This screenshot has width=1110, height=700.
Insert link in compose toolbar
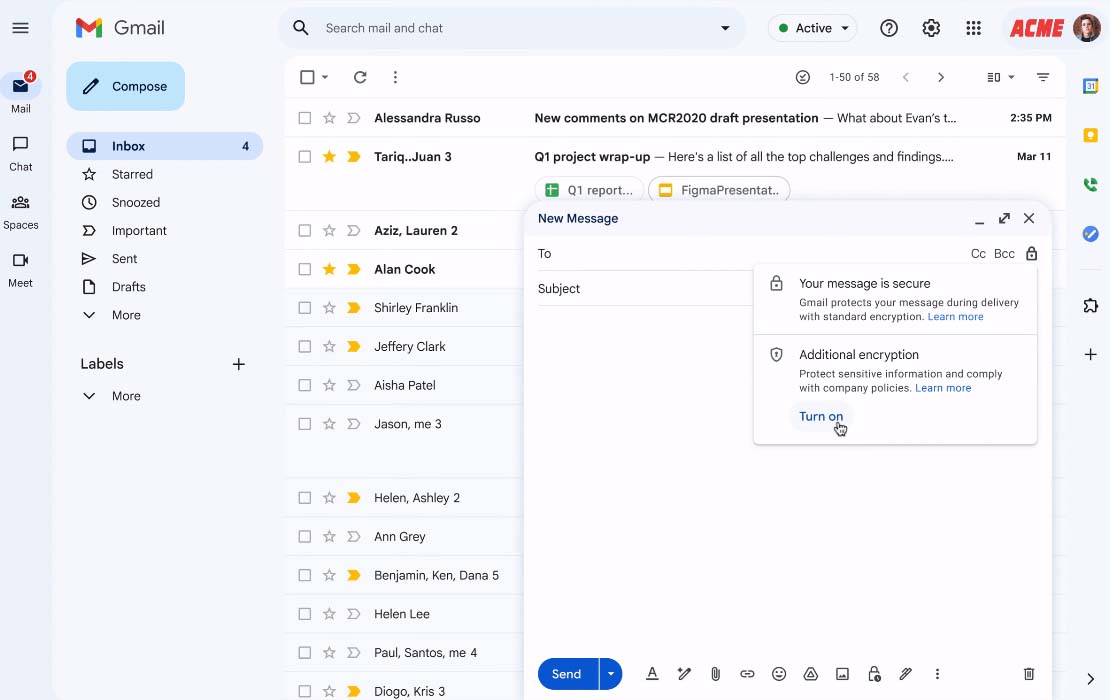pyautogui.click(x=747, y=674)
